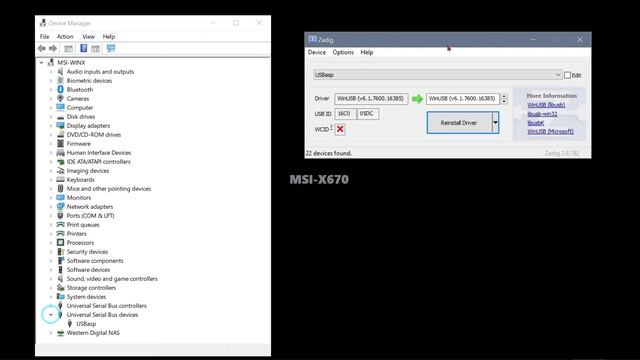The width and height of the screenshot is (640, 360).
Task: Open the WinUSB (Microsoft) link
Action: tap(550, 131)
